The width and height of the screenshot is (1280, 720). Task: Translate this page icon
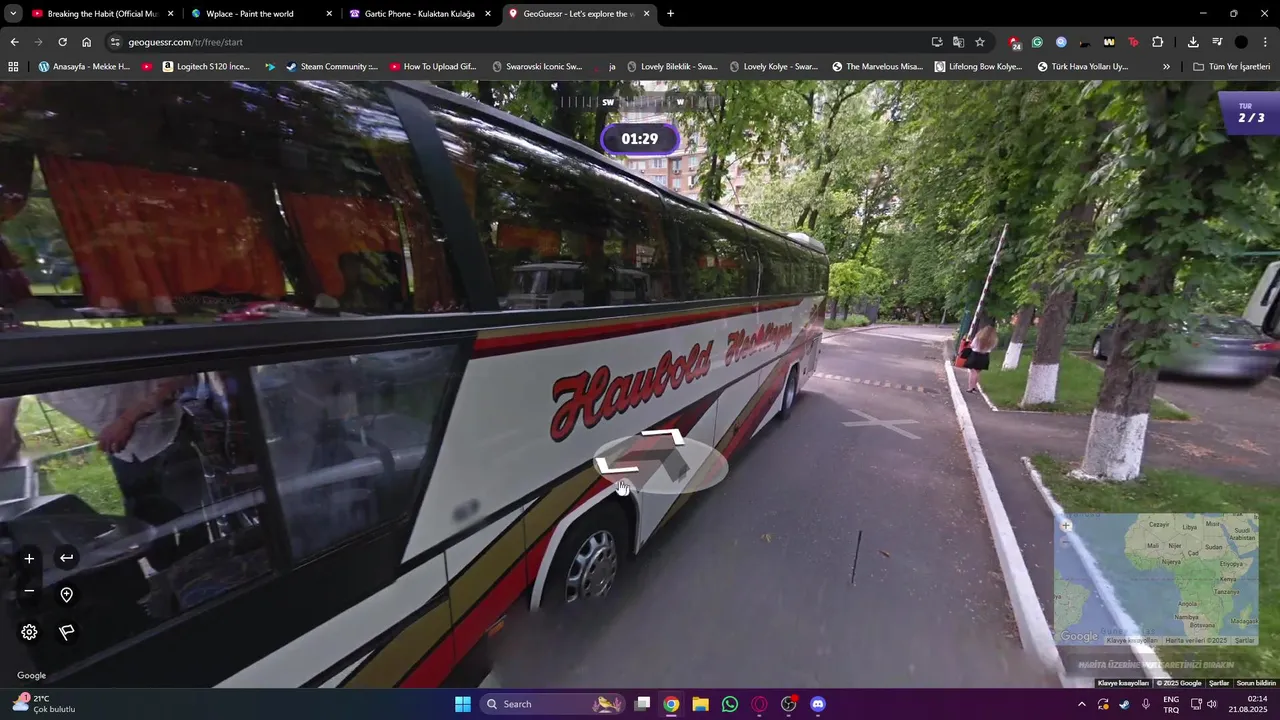click(x=958, y=42)
